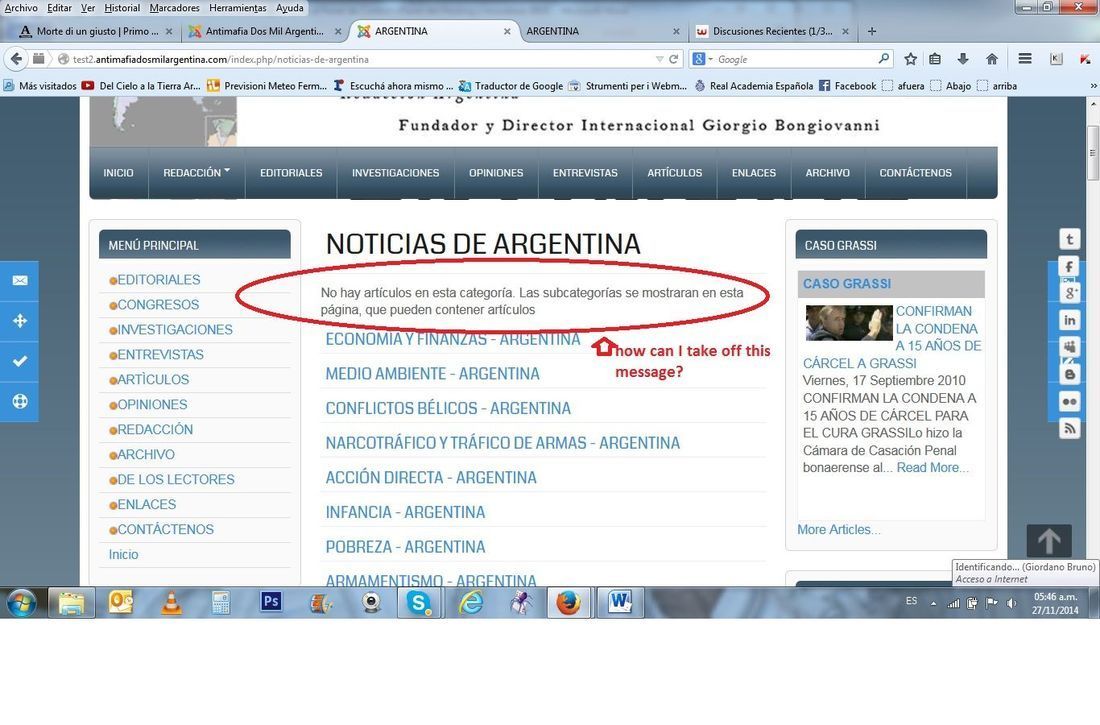Click the Google search input field
This screenshot has width=1100, height=725.
(796, 59)
